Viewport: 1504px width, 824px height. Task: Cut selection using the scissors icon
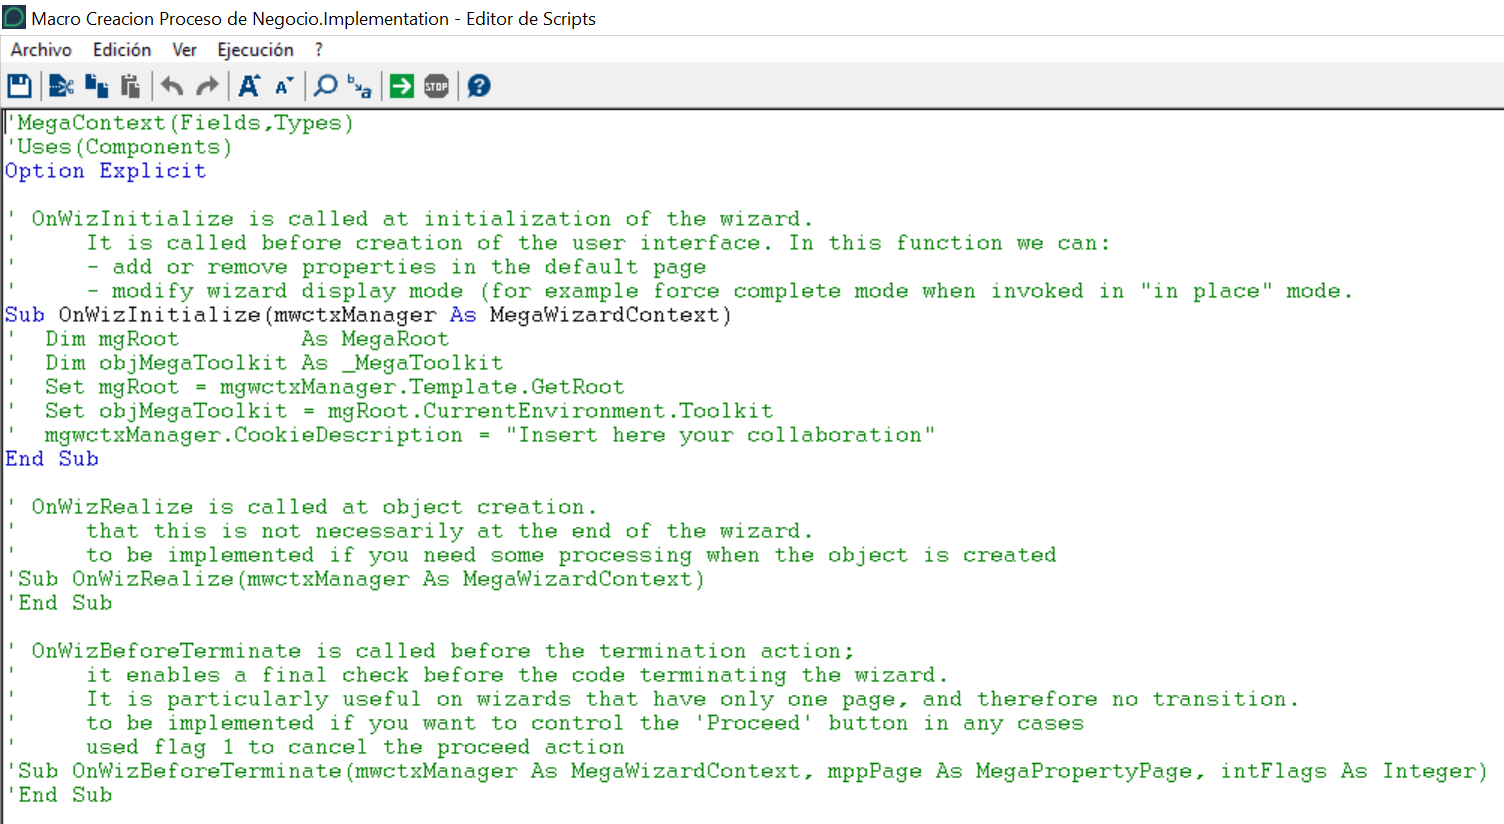click(61, 86)
